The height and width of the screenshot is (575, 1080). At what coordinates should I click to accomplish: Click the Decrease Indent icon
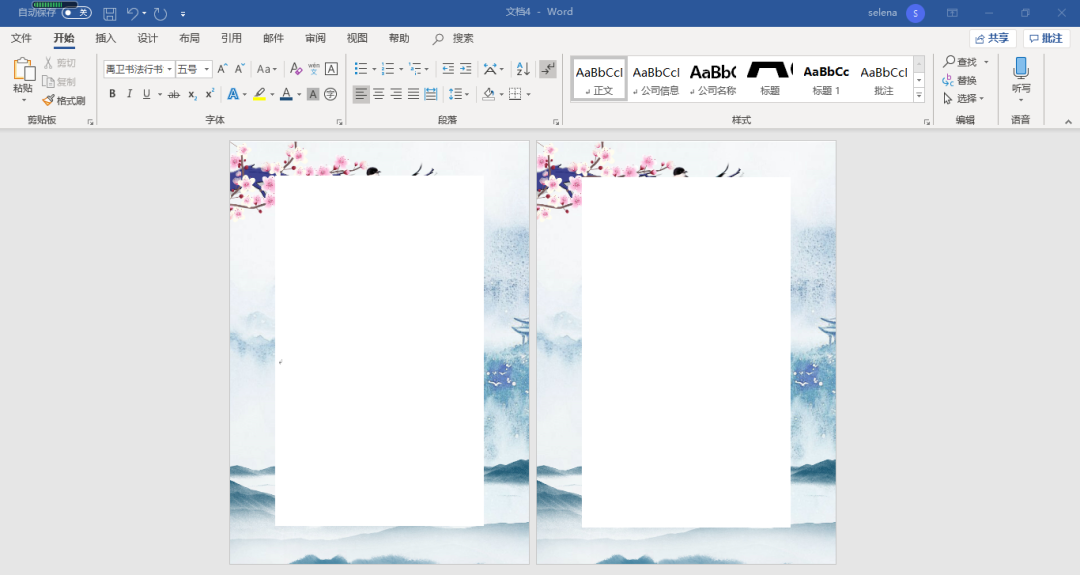[x=448, y=69]
